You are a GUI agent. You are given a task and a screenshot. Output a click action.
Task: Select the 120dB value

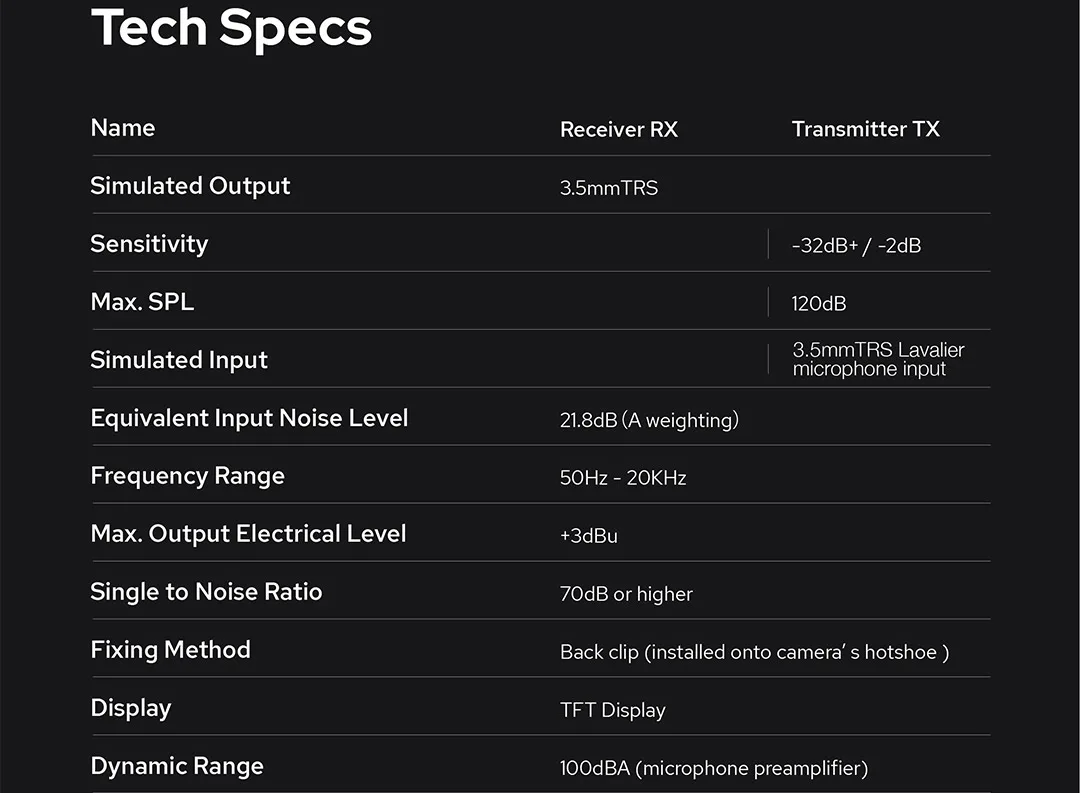click(x=819, y=304)
